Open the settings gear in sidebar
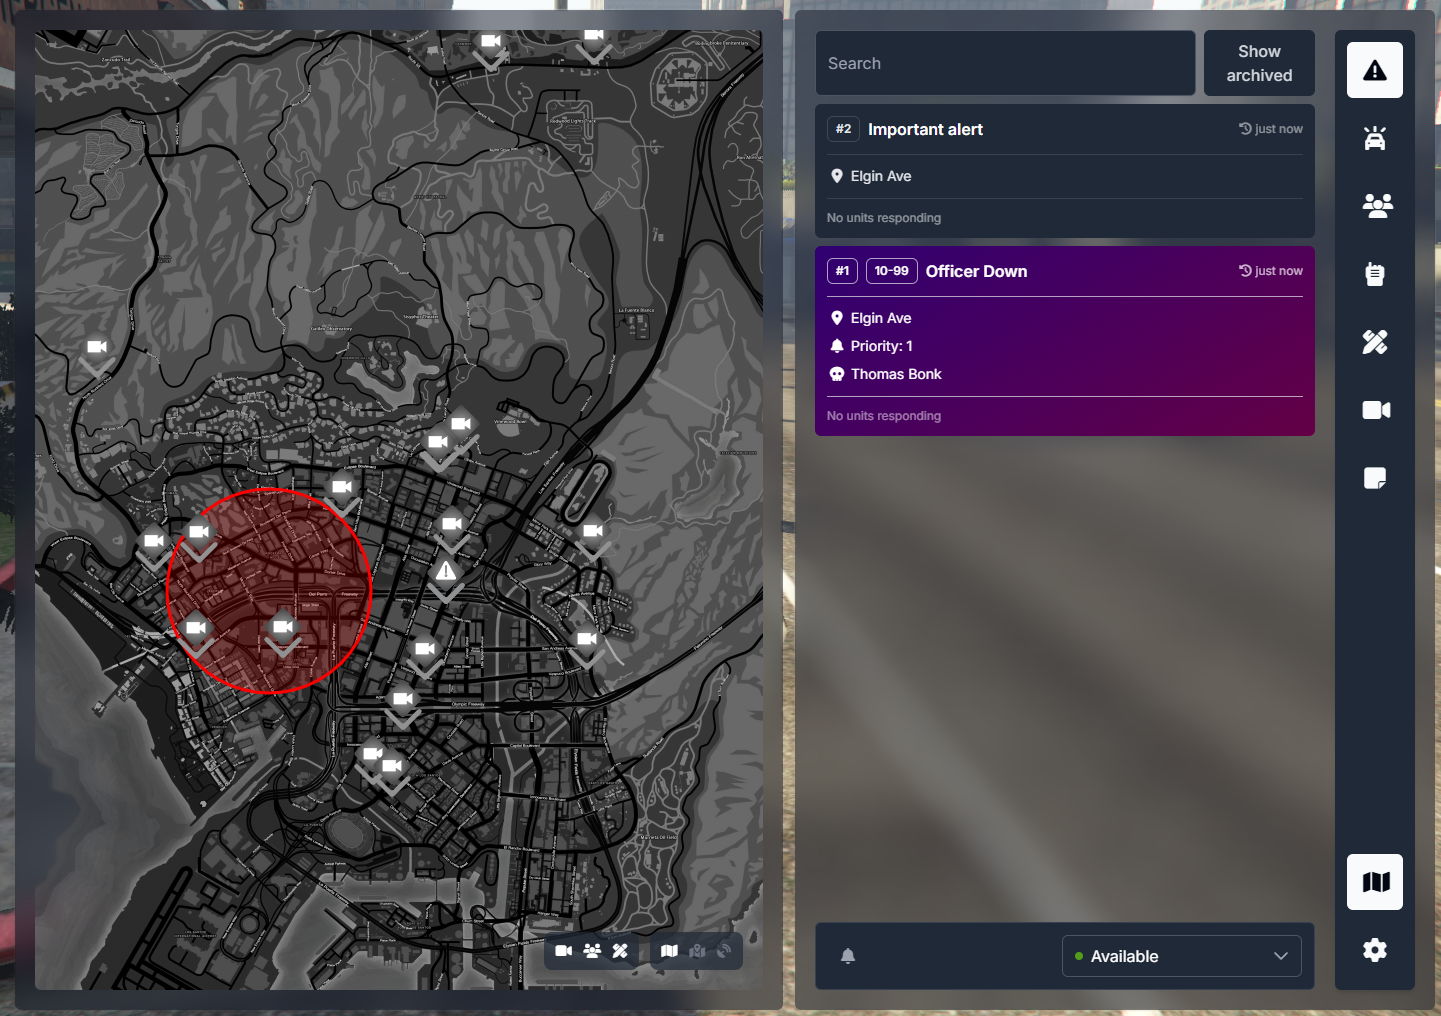 click(1375, 950)
